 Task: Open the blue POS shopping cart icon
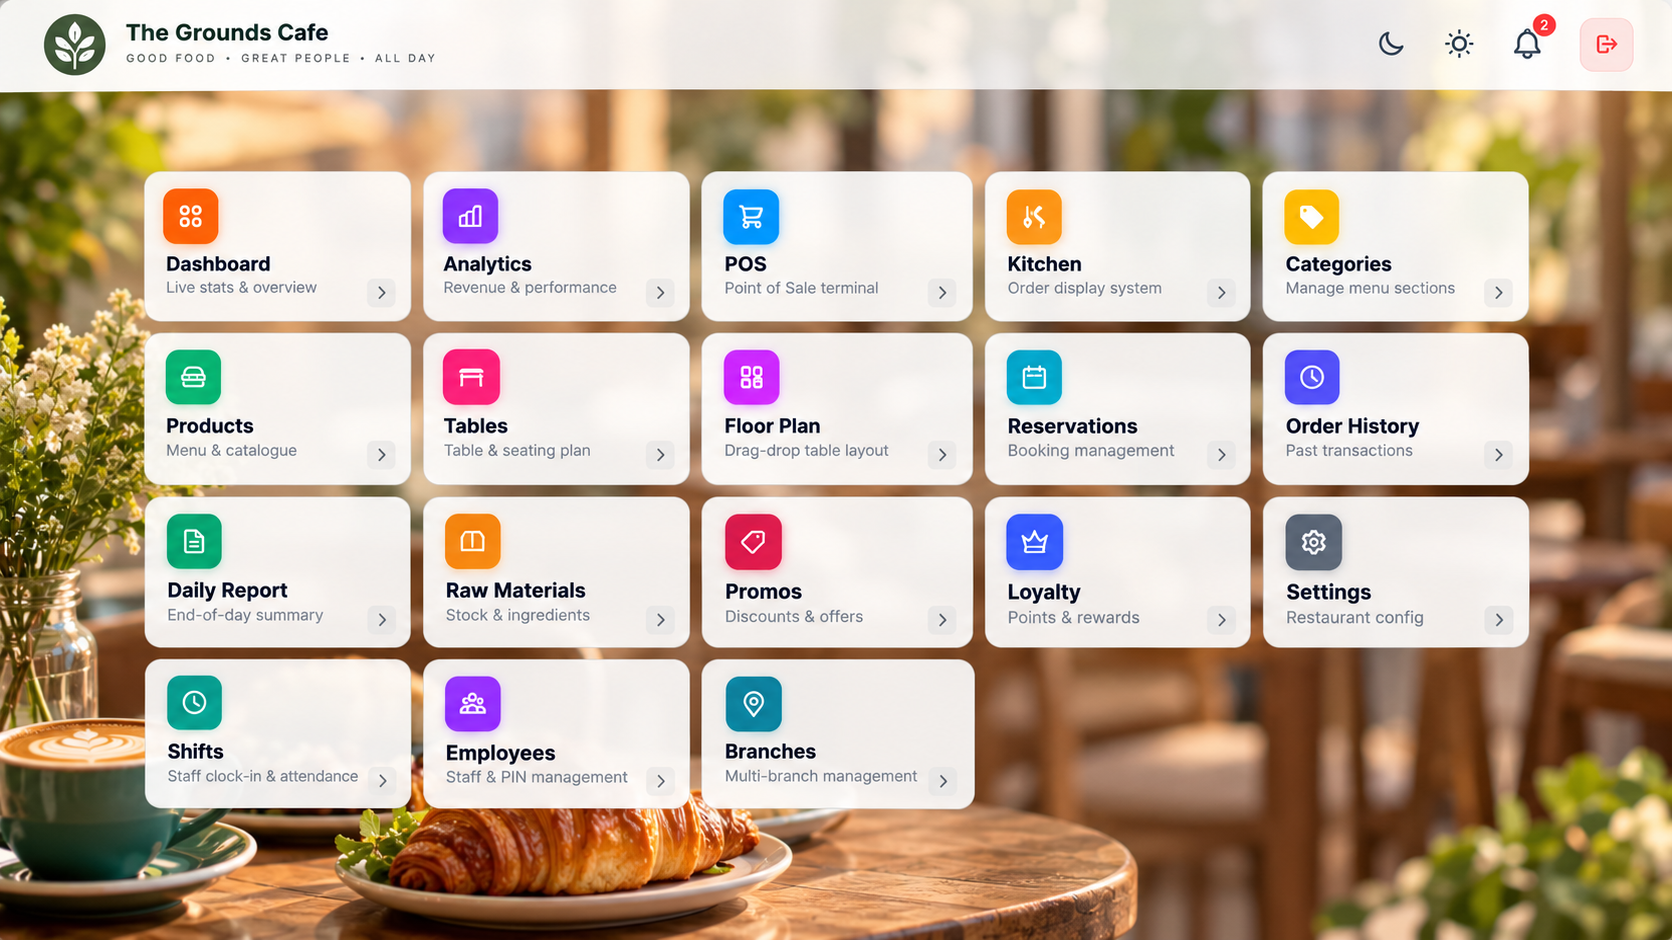coord(751,217)
